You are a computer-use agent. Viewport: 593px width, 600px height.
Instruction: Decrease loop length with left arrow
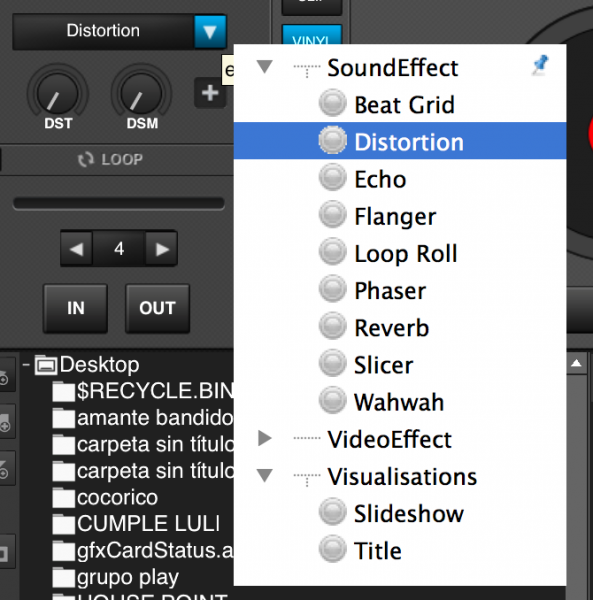coord(77,249)
